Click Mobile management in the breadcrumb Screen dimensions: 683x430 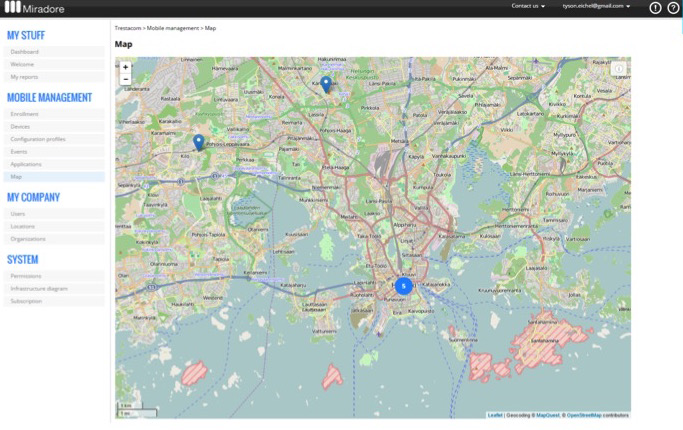coord(172,28)
